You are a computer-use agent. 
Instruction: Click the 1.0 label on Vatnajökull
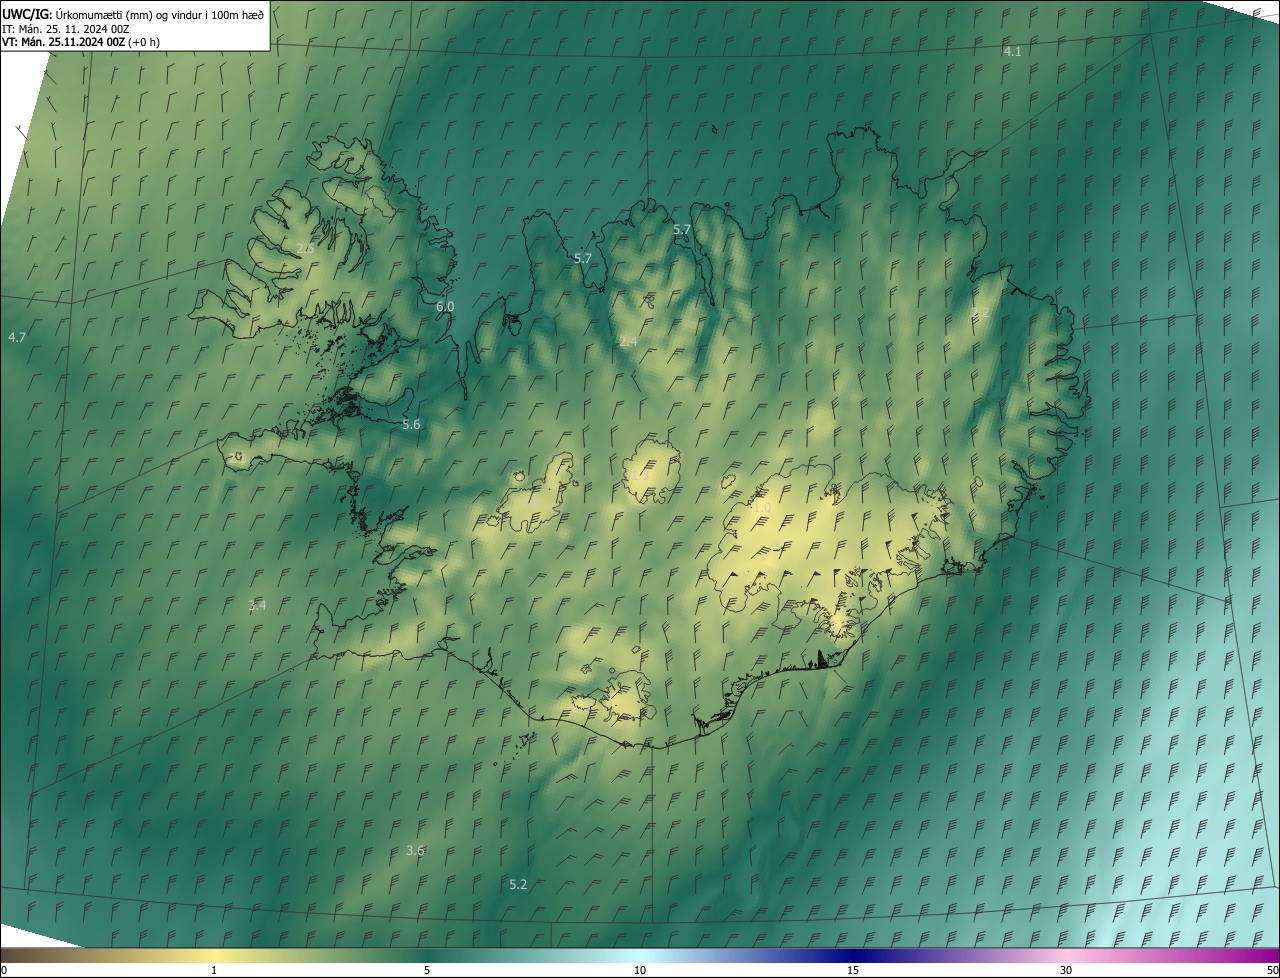tap(762, 508)
